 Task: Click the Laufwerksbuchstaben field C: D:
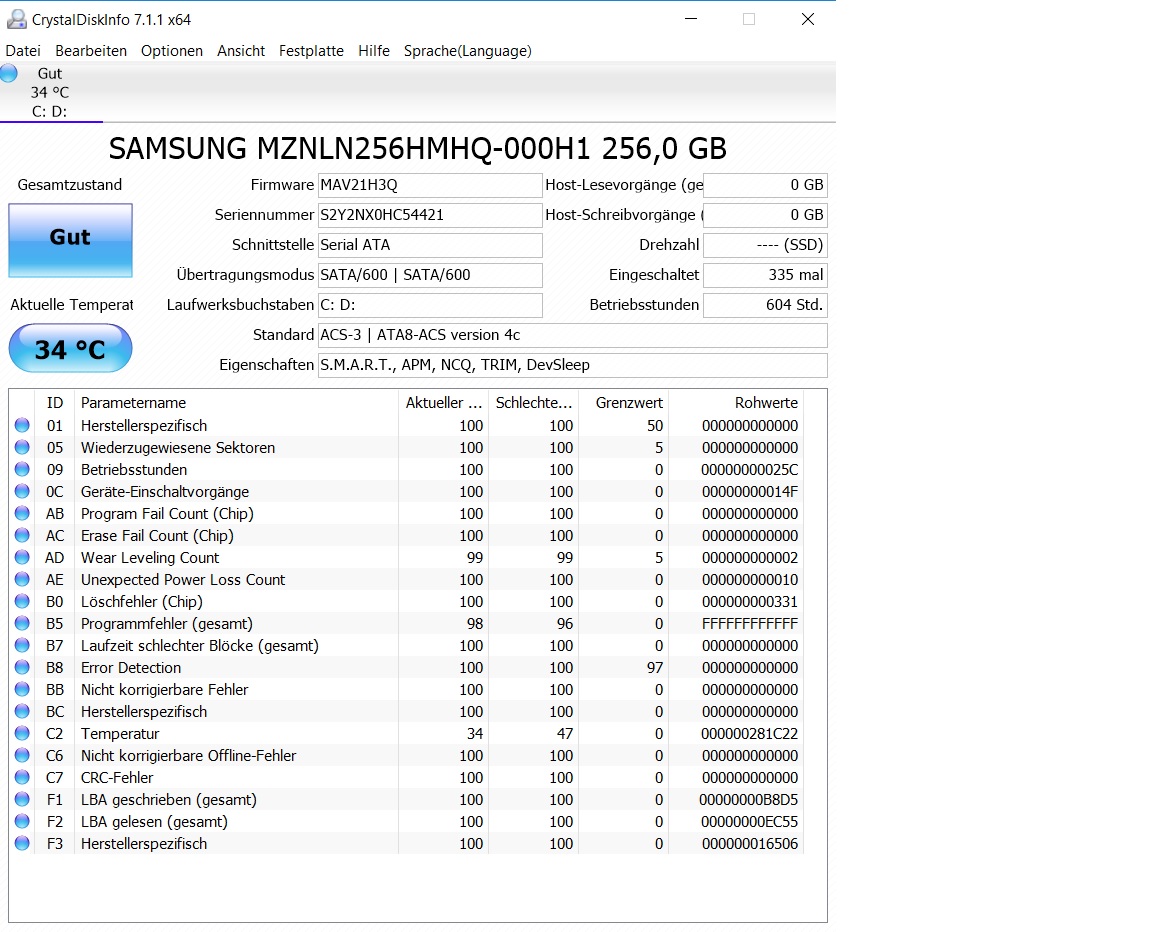click(x=430, y=306)
